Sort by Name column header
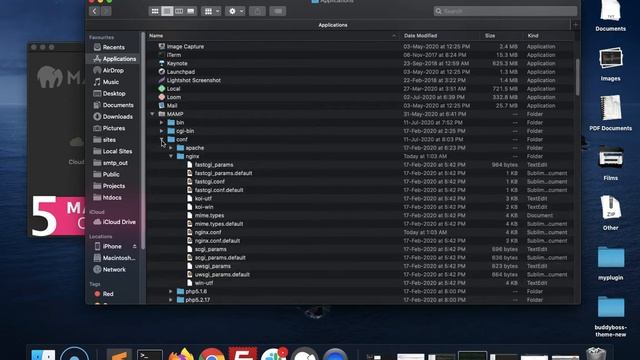 (273, 36)
